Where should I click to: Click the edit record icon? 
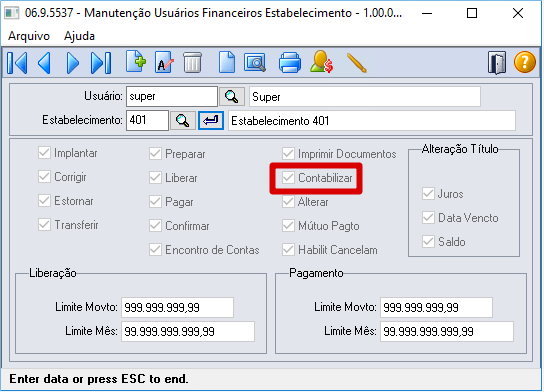(164, 62)
